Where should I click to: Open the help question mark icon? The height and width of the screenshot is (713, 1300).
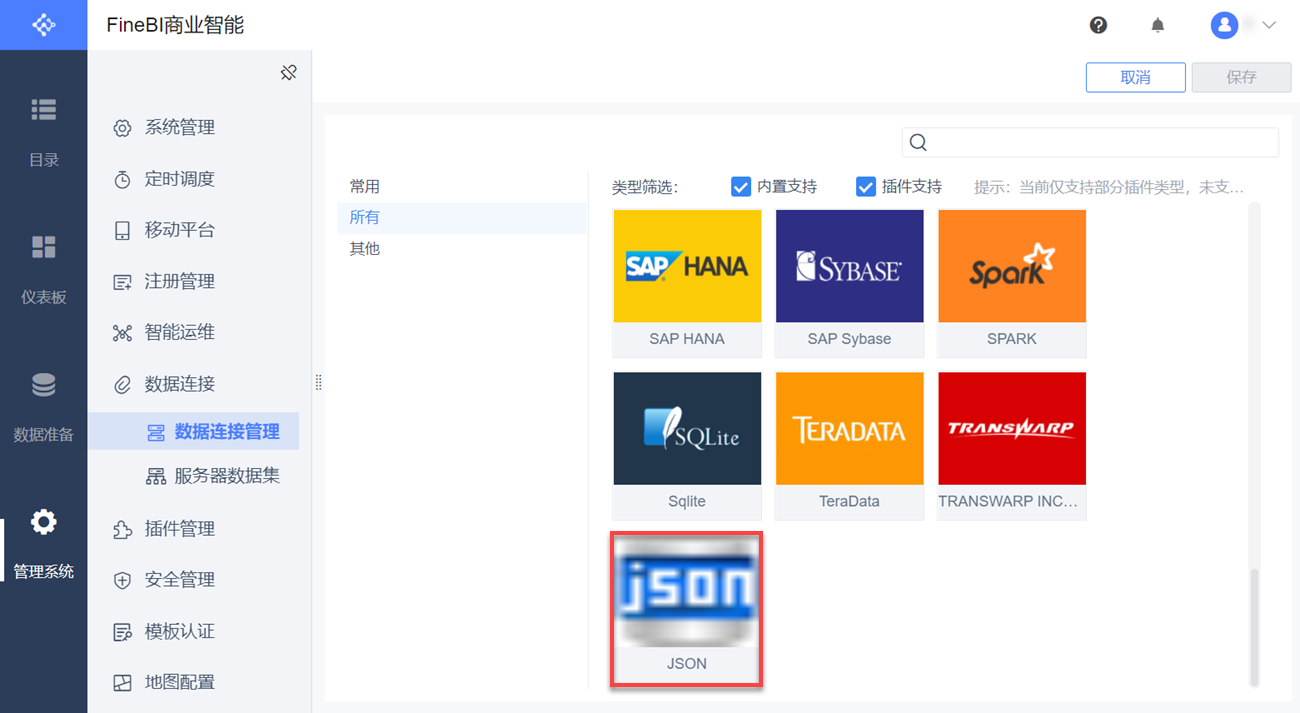[1098, 25]
